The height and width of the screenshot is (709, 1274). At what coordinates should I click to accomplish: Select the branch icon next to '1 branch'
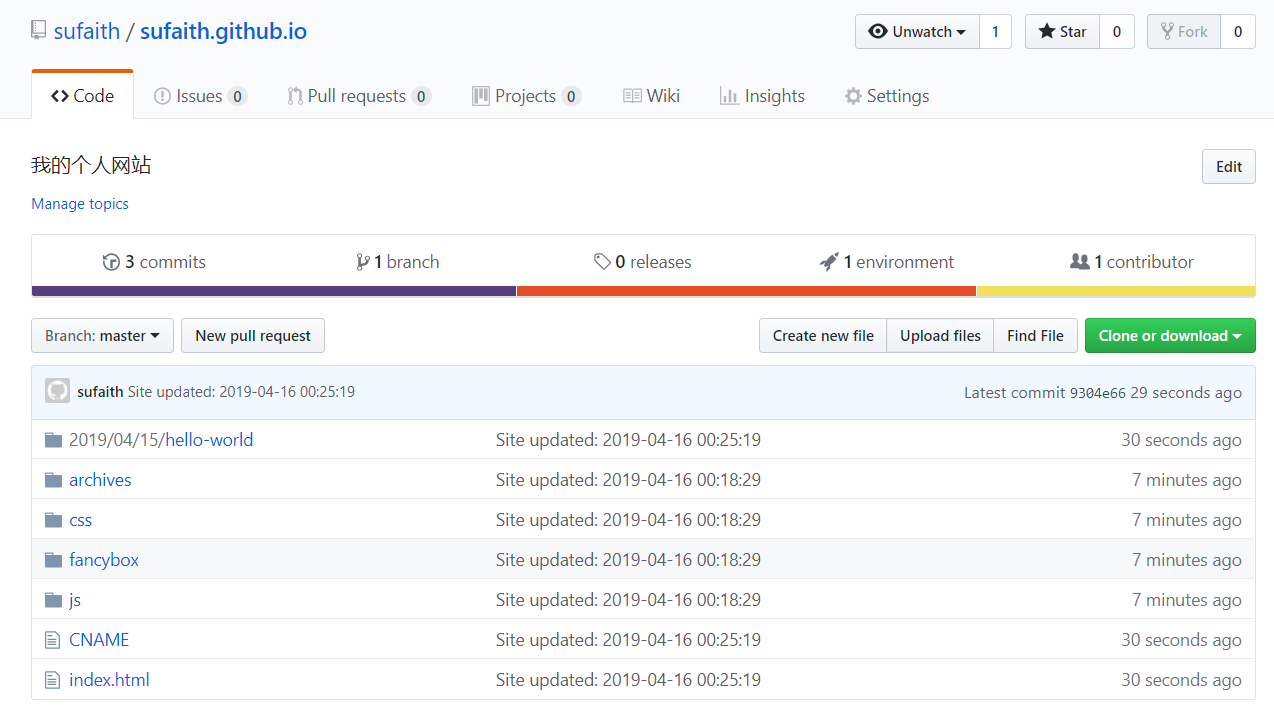pos(363,261)
